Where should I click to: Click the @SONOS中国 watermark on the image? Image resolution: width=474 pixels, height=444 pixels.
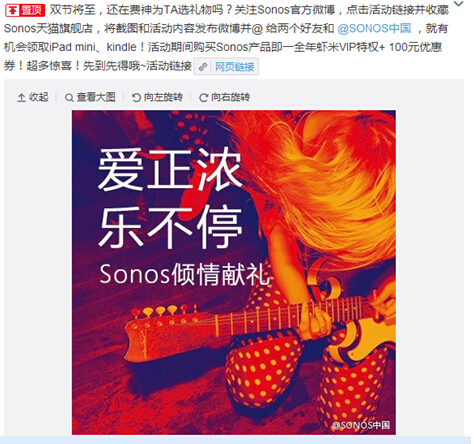pos(361,425)
